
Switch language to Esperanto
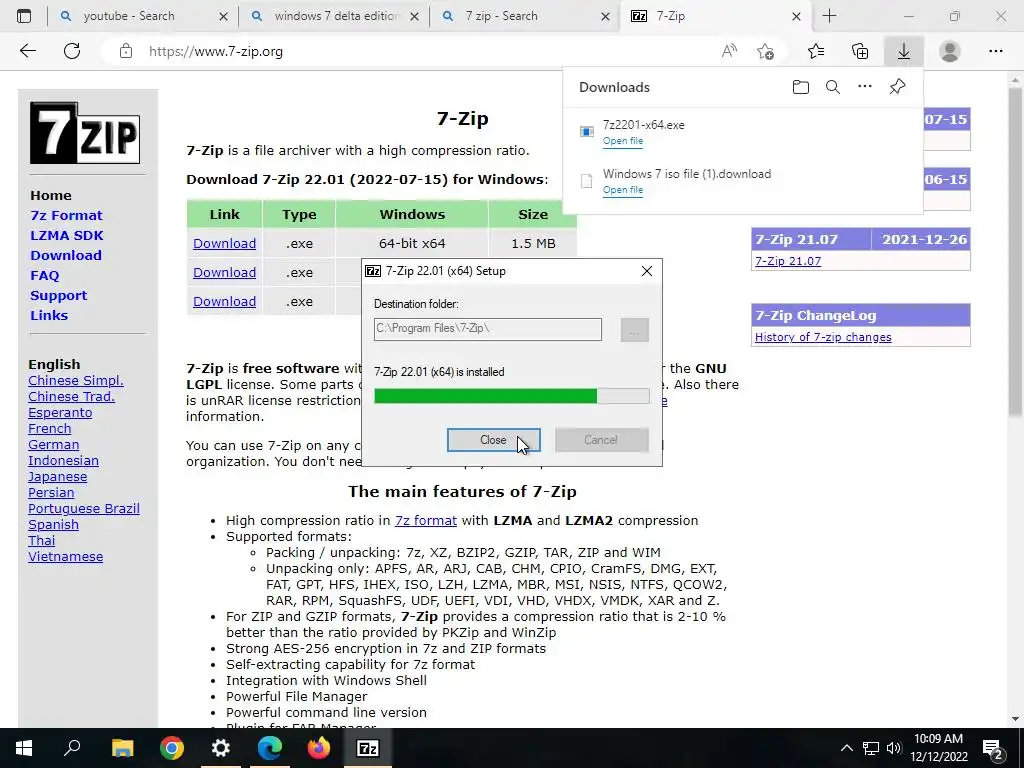60,413
